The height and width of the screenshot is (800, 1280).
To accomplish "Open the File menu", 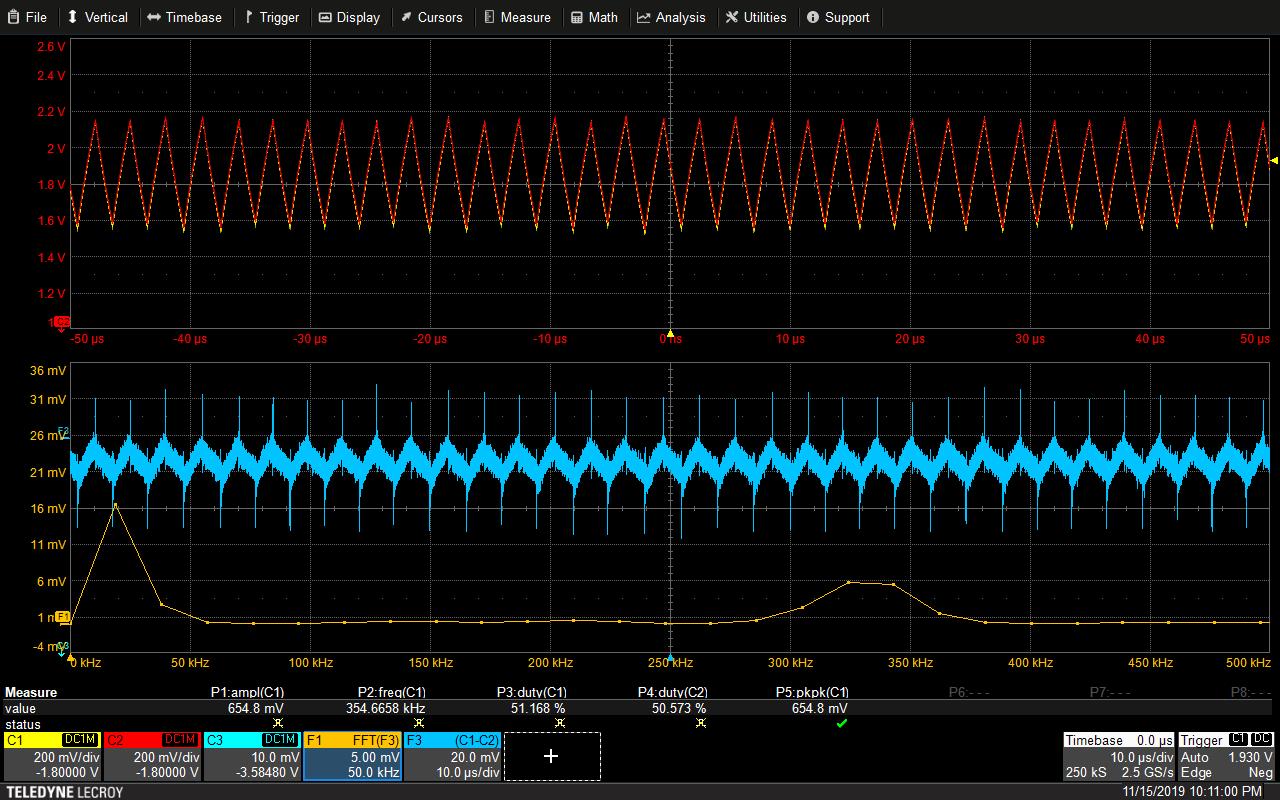I will coord(27,17).
